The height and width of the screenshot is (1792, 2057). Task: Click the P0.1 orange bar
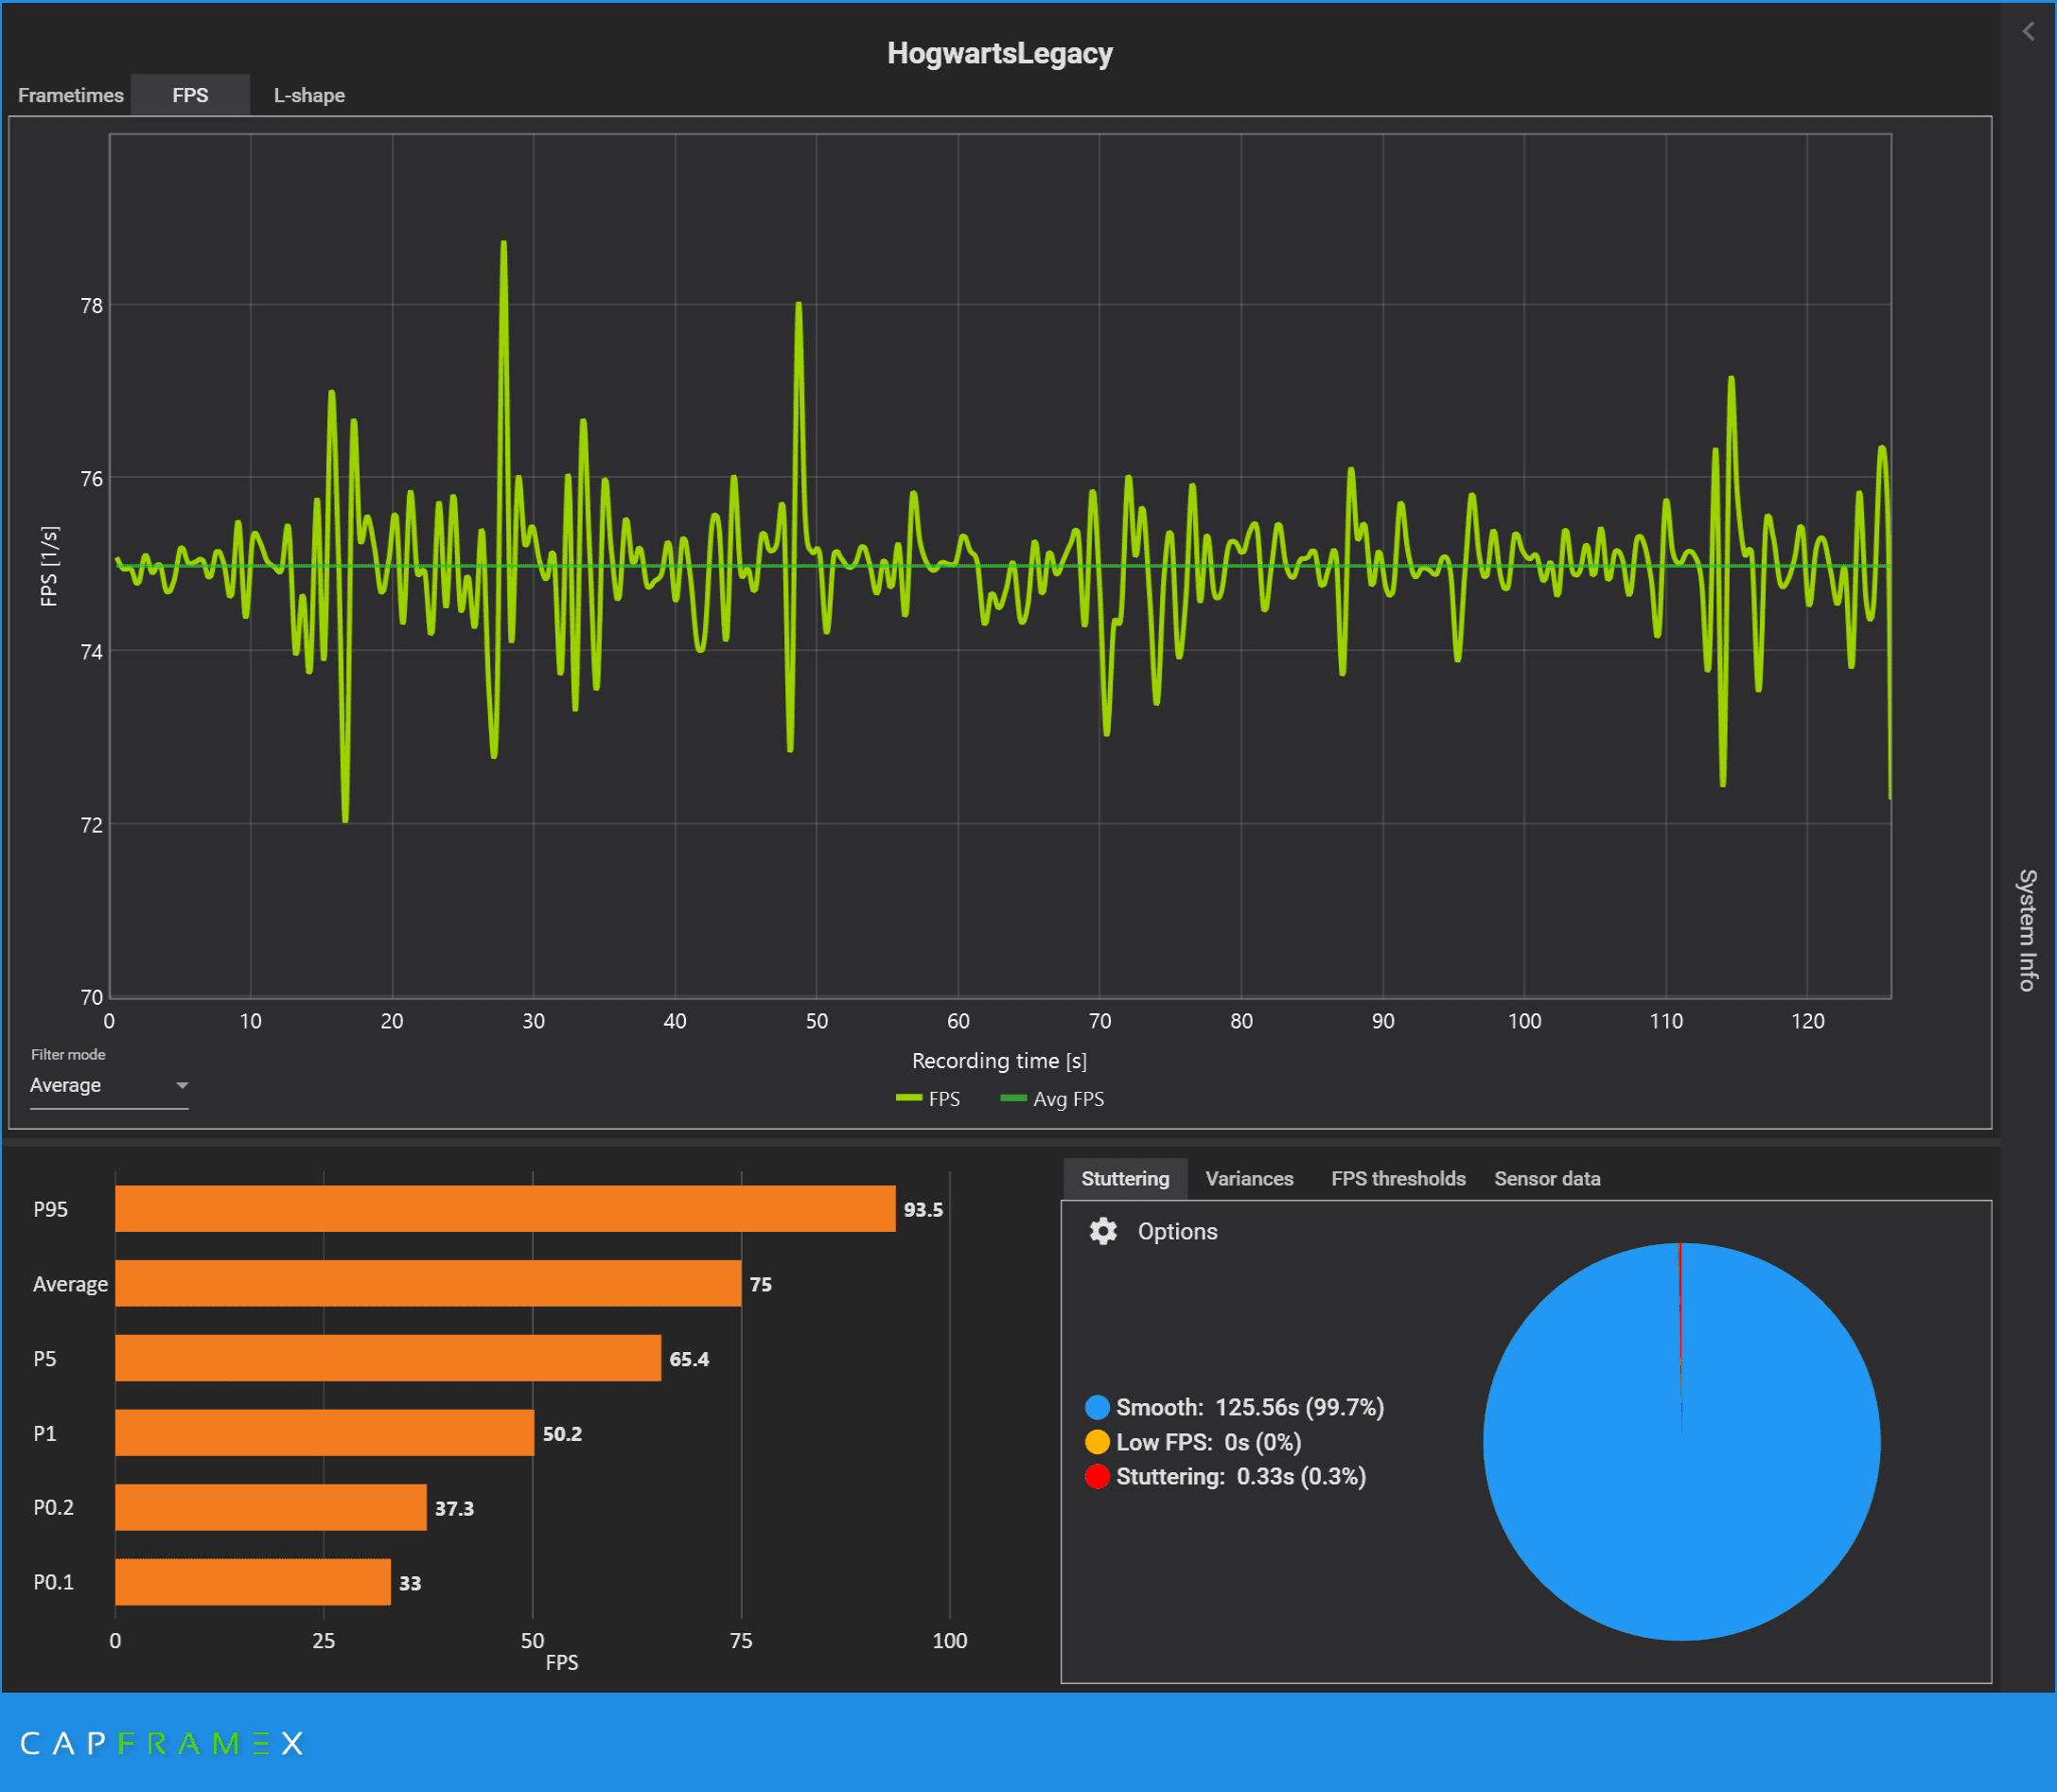click(253, 1582)
